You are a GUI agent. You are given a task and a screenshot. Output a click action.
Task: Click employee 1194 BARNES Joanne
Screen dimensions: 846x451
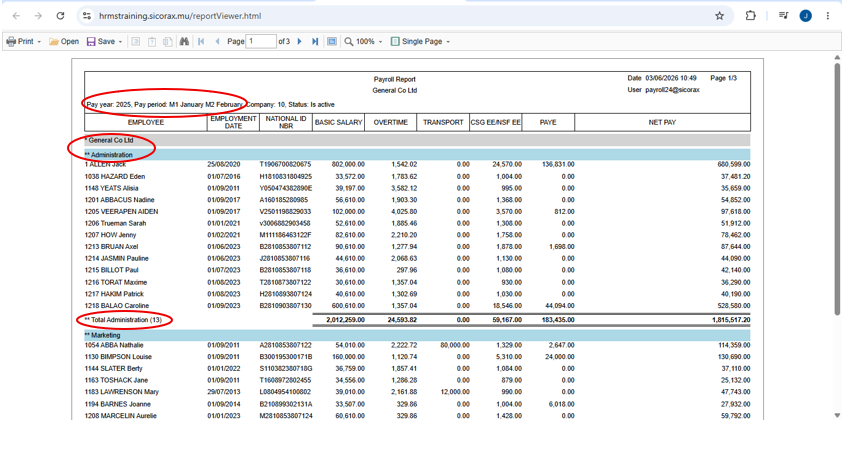pyautogui.click(x=118, y=404)
